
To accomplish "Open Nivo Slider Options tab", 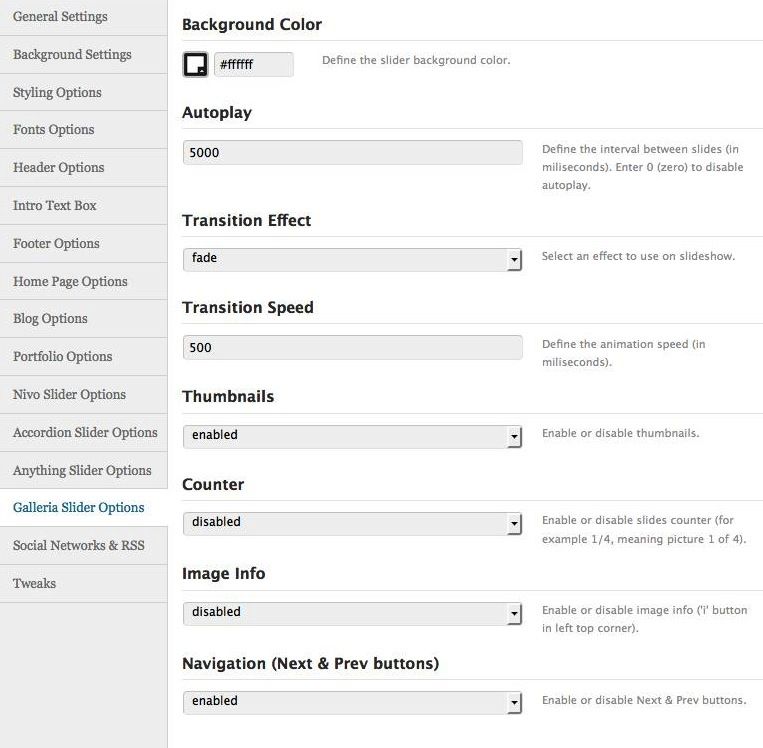I will (x=69, y=395).
